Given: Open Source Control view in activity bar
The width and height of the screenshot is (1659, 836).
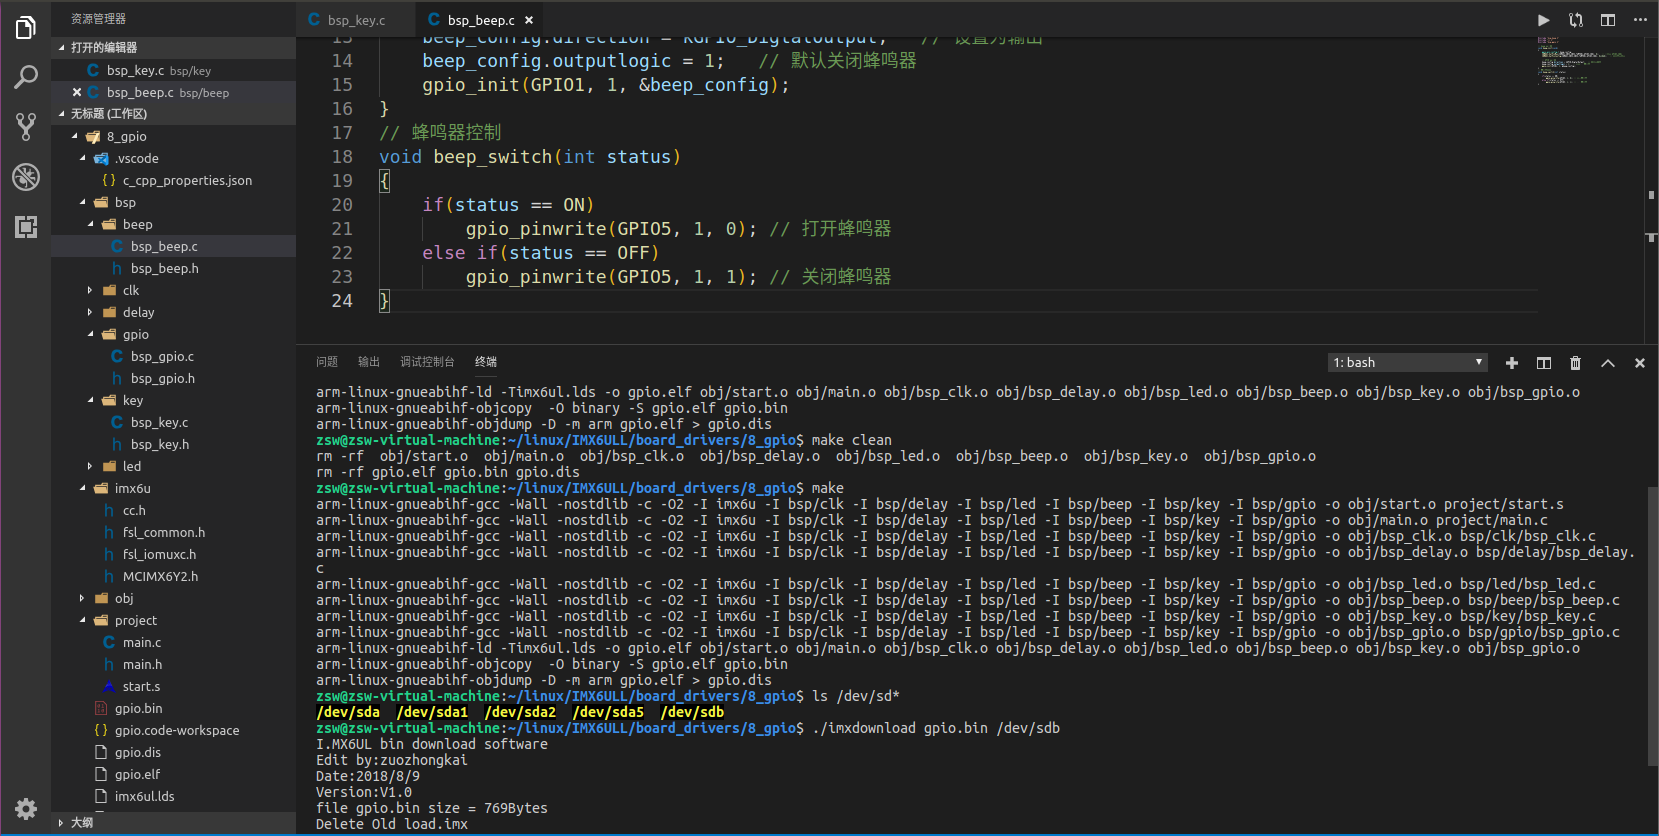Looking at the screenshot, I should click(26, 126).
